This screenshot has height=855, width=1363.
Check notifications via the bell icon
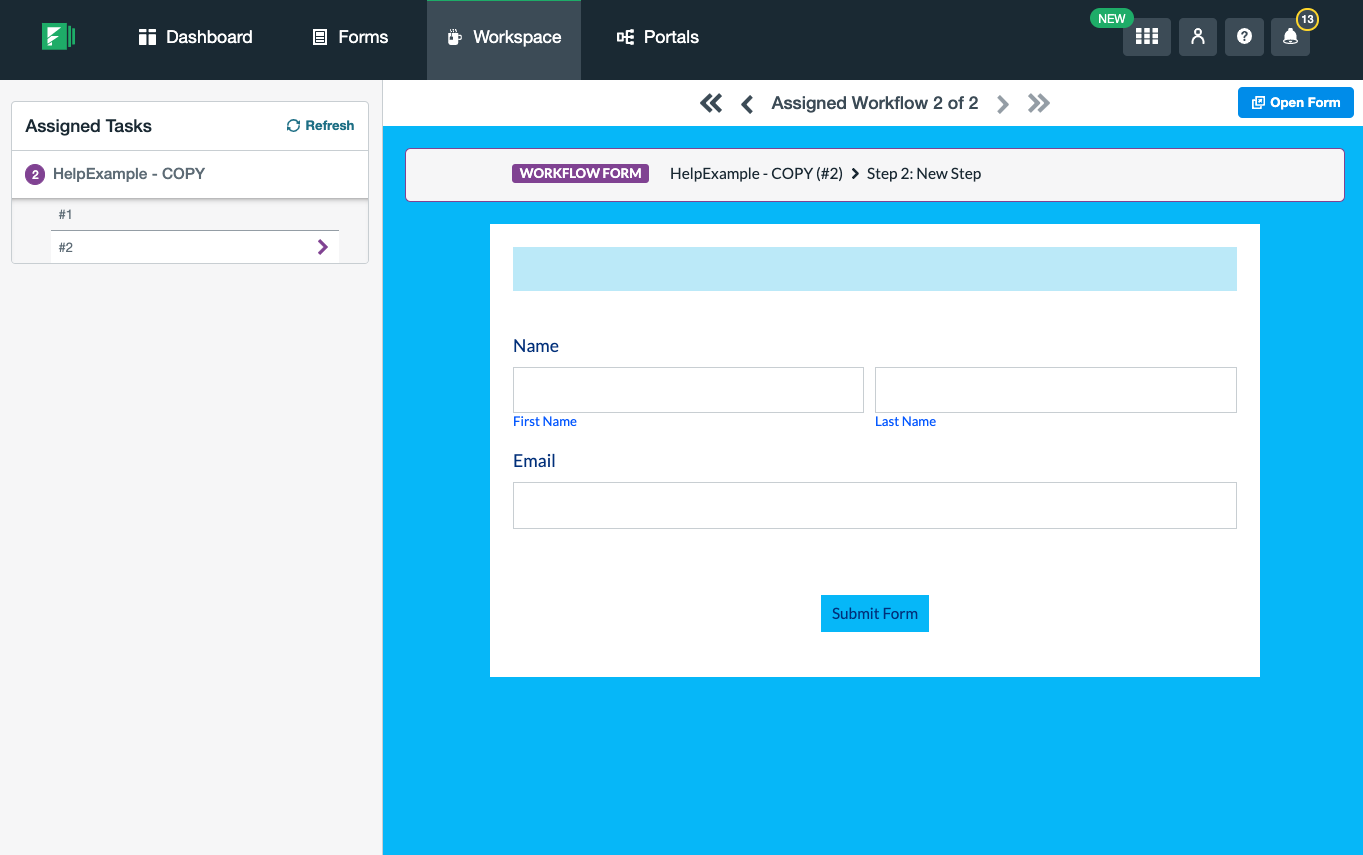(1290, 38)
